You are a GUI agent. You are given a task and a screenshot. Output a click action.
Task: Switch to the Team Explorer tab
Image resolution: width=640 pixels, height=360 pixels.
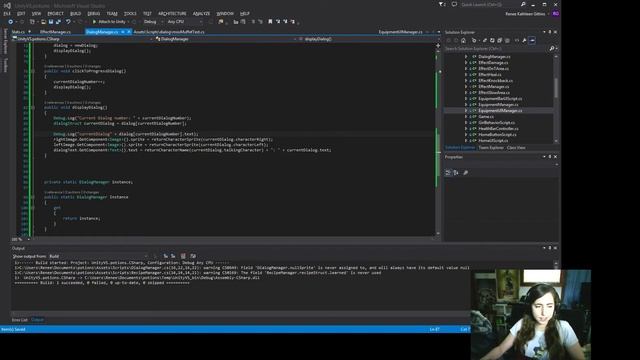[x=491, y=148]
